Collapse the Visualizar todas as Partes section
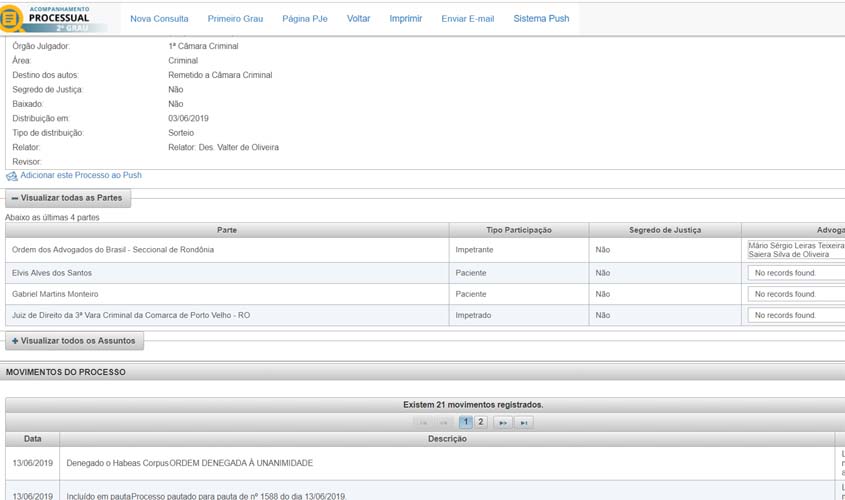 67,198
